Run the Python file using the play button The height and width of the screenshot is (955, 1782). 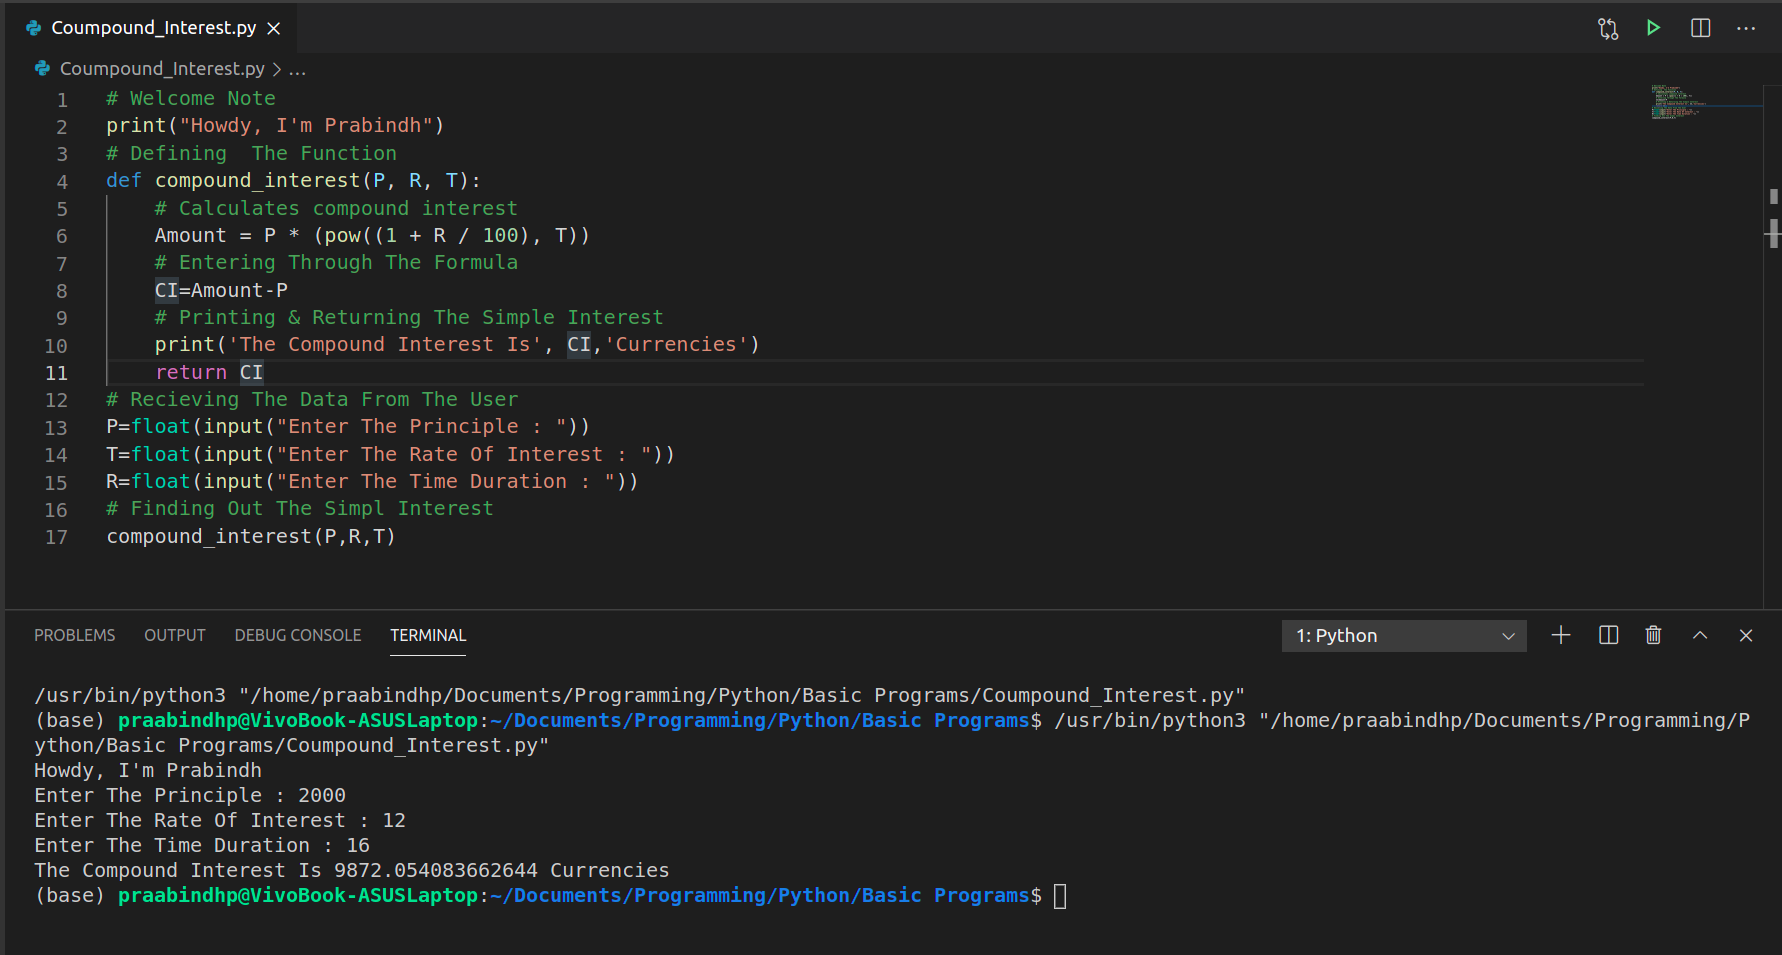coord(1653,27)
